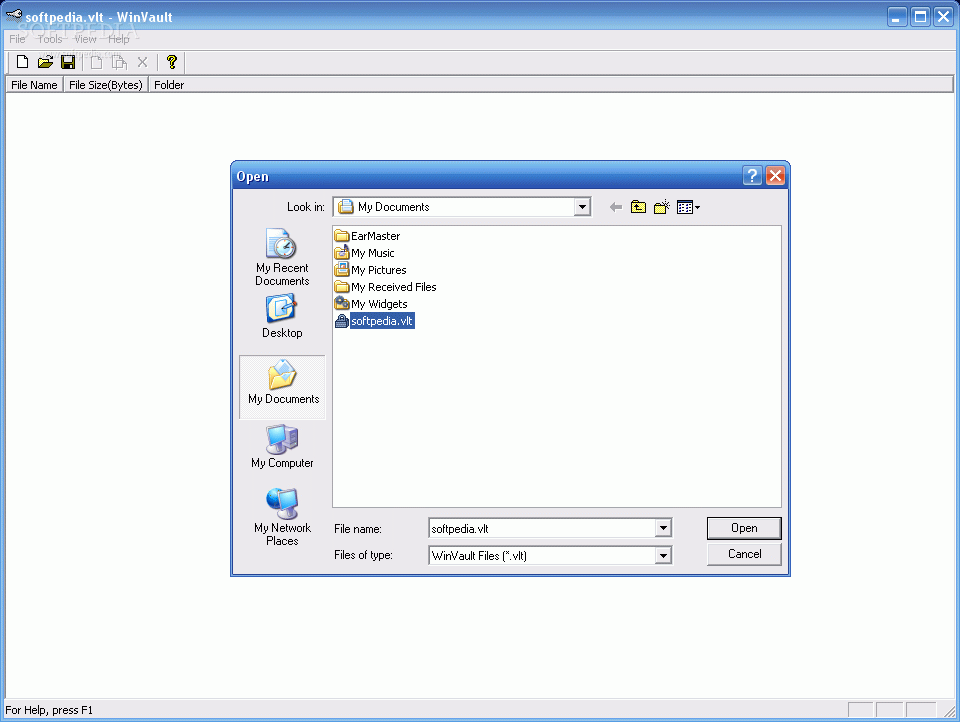960x722 pixels.
Task: Expand the File name dropdown arrow
Action: coord(663,528)
